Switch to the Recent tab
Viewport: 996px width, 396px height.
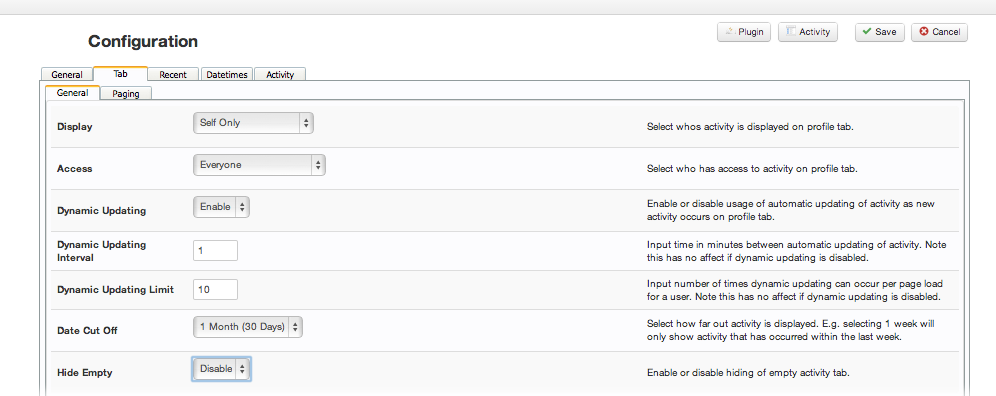point(173,74)
